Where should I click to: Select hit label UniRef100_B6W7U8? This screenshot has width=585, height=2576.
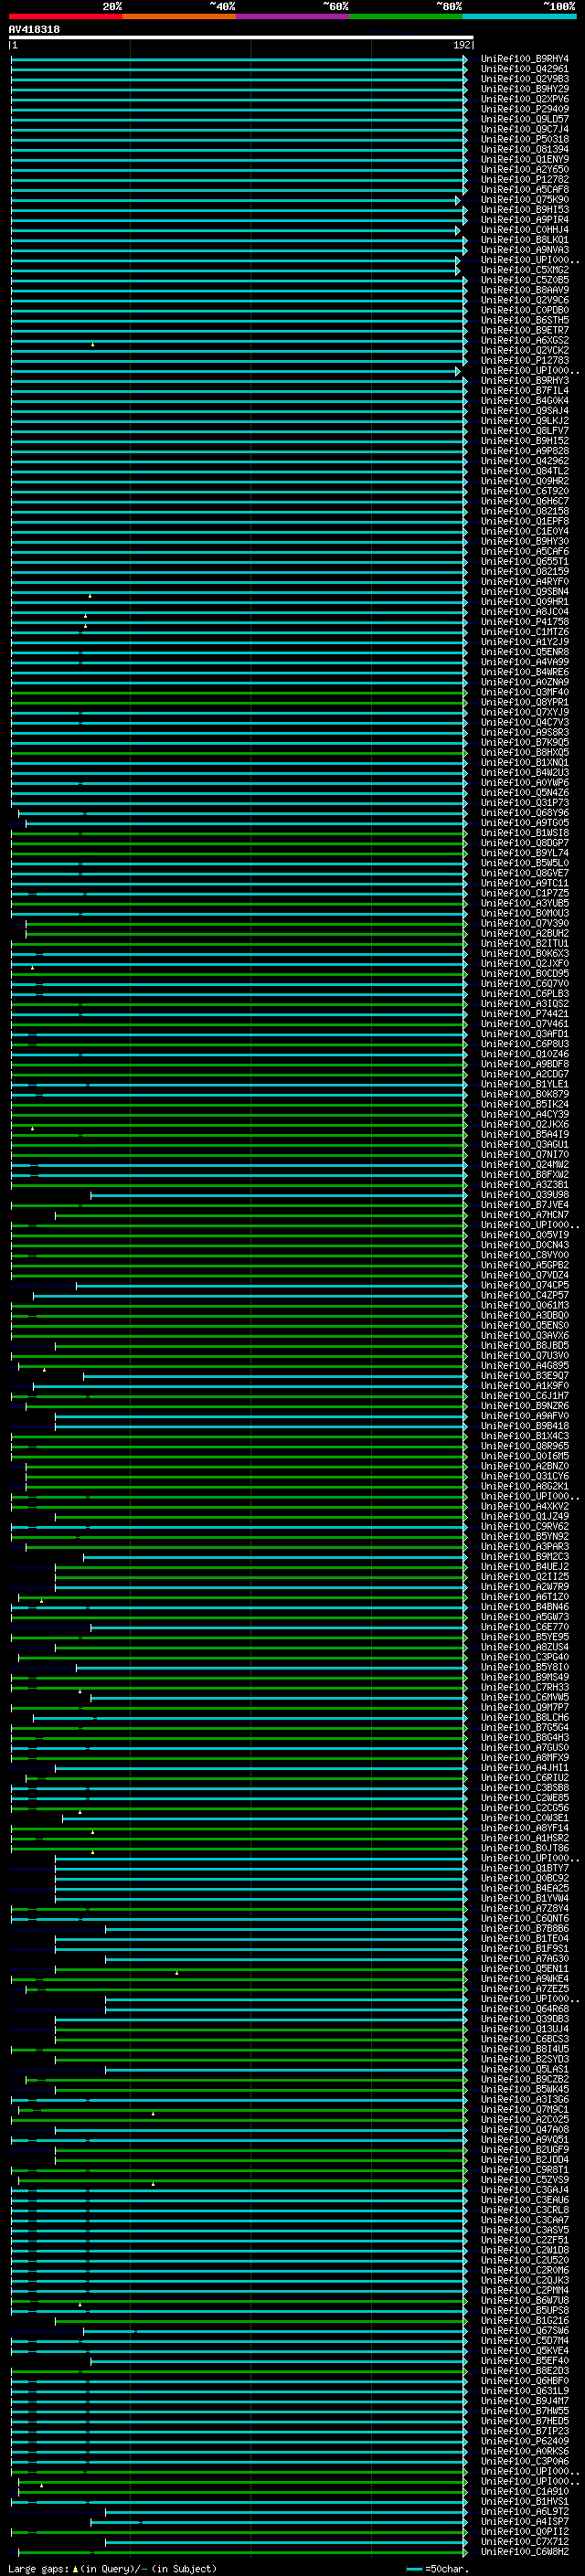point(524,2300)
